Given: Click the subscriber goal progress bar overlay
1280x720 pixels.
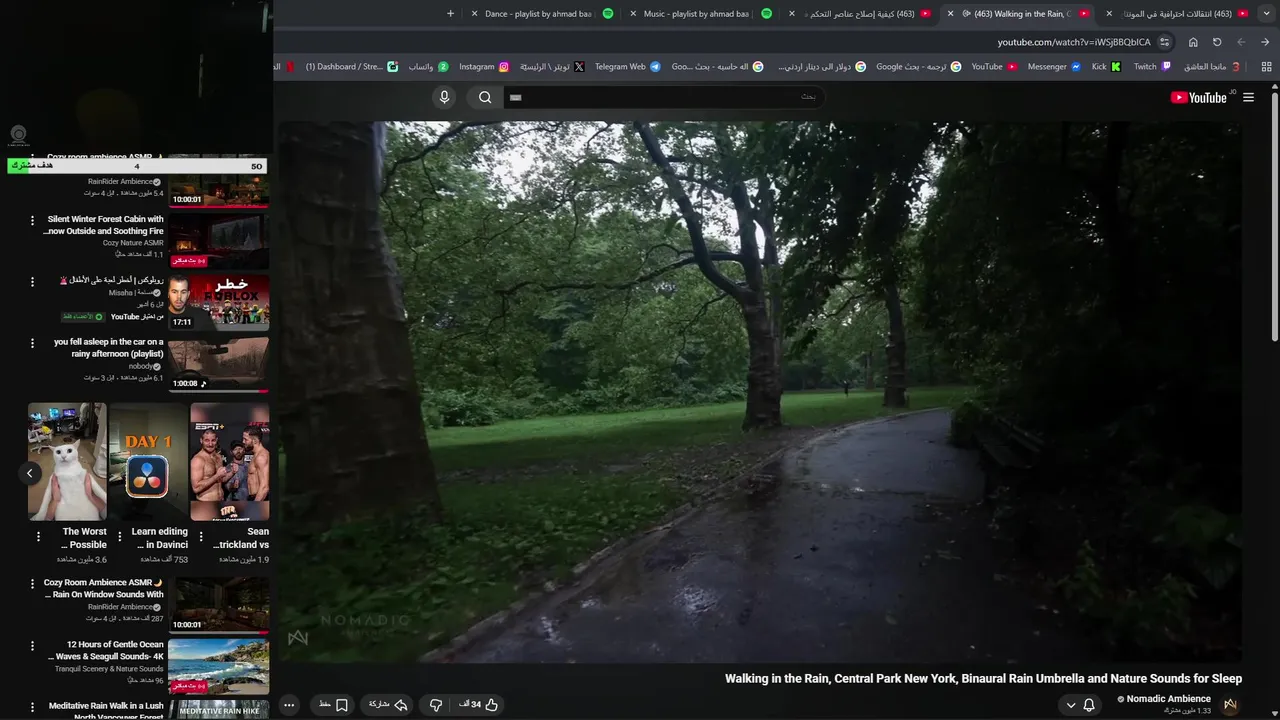Looking at the screenshot, I should [137, 166].
